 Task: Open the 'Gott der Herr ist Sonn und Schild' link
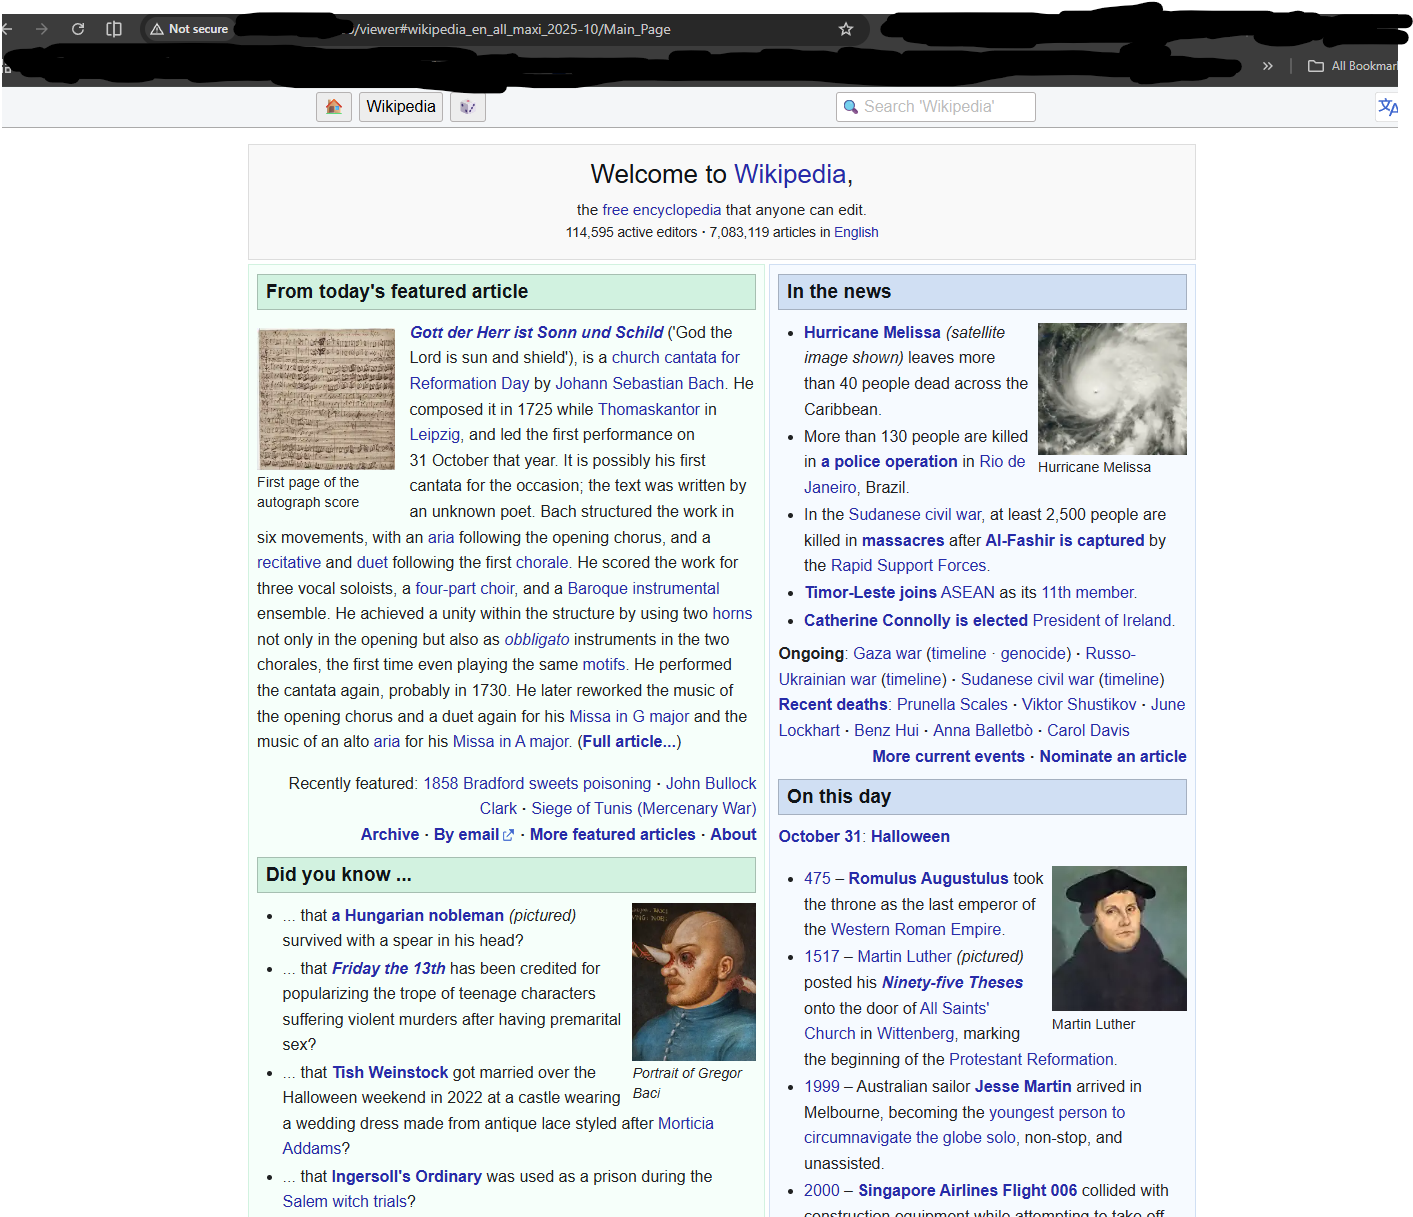click(x=536, y=332)
